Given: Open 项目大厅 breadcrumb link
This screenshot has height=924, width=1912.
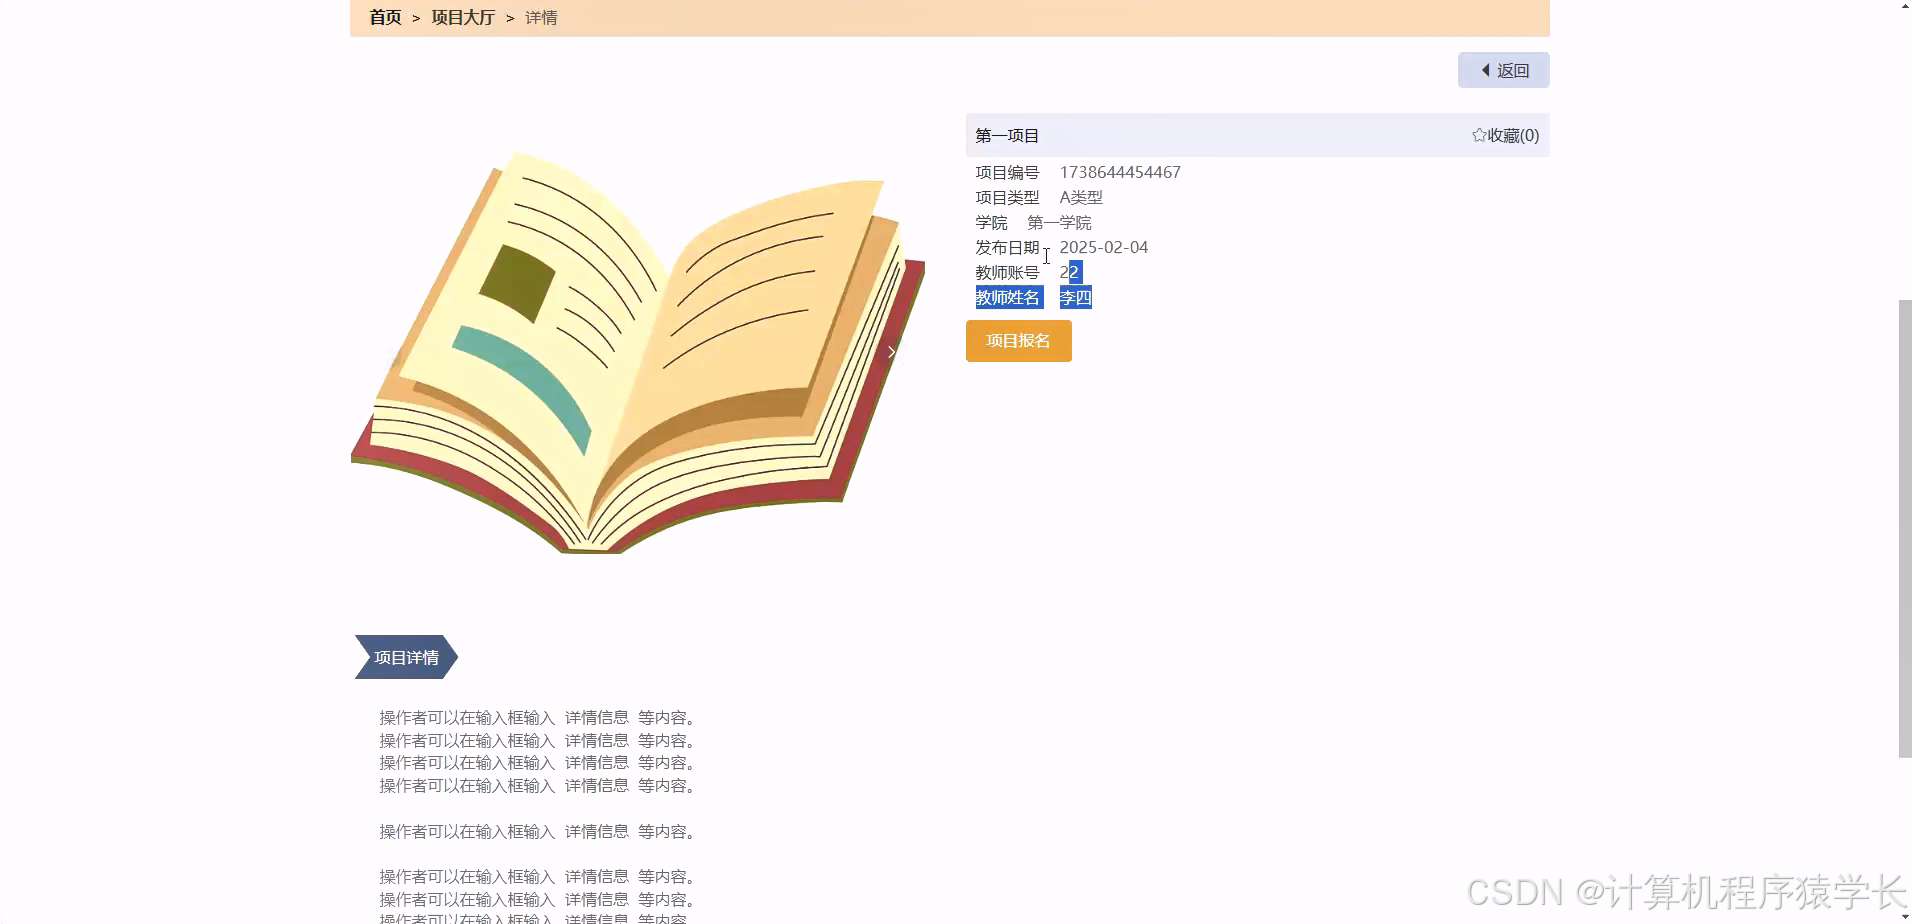Looking at the screenshot, I should tap(463, 17).
